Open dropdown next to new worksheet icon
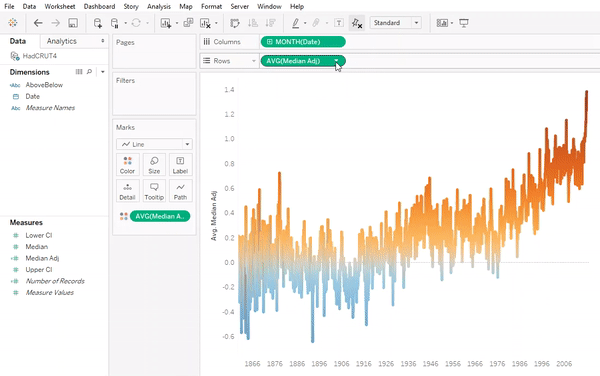Screen dimensions: 600x376 (177, 23)
